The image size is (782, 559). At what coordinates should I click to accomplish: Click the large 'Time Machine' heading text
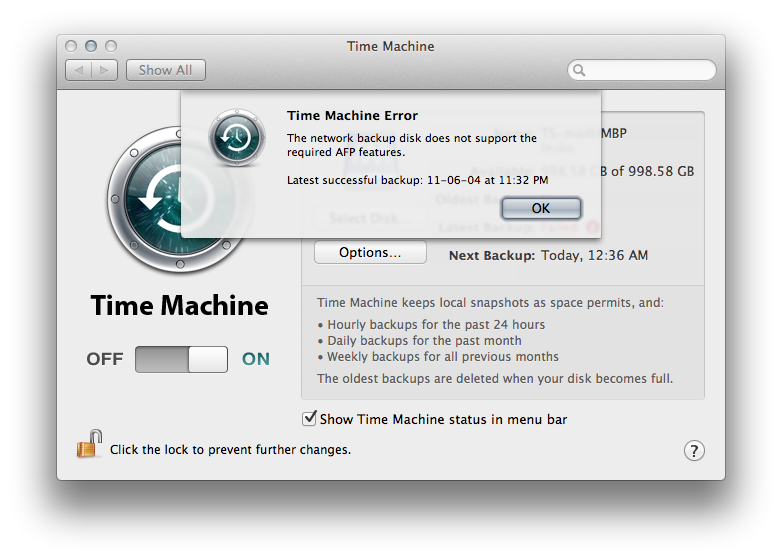point(180,305)
